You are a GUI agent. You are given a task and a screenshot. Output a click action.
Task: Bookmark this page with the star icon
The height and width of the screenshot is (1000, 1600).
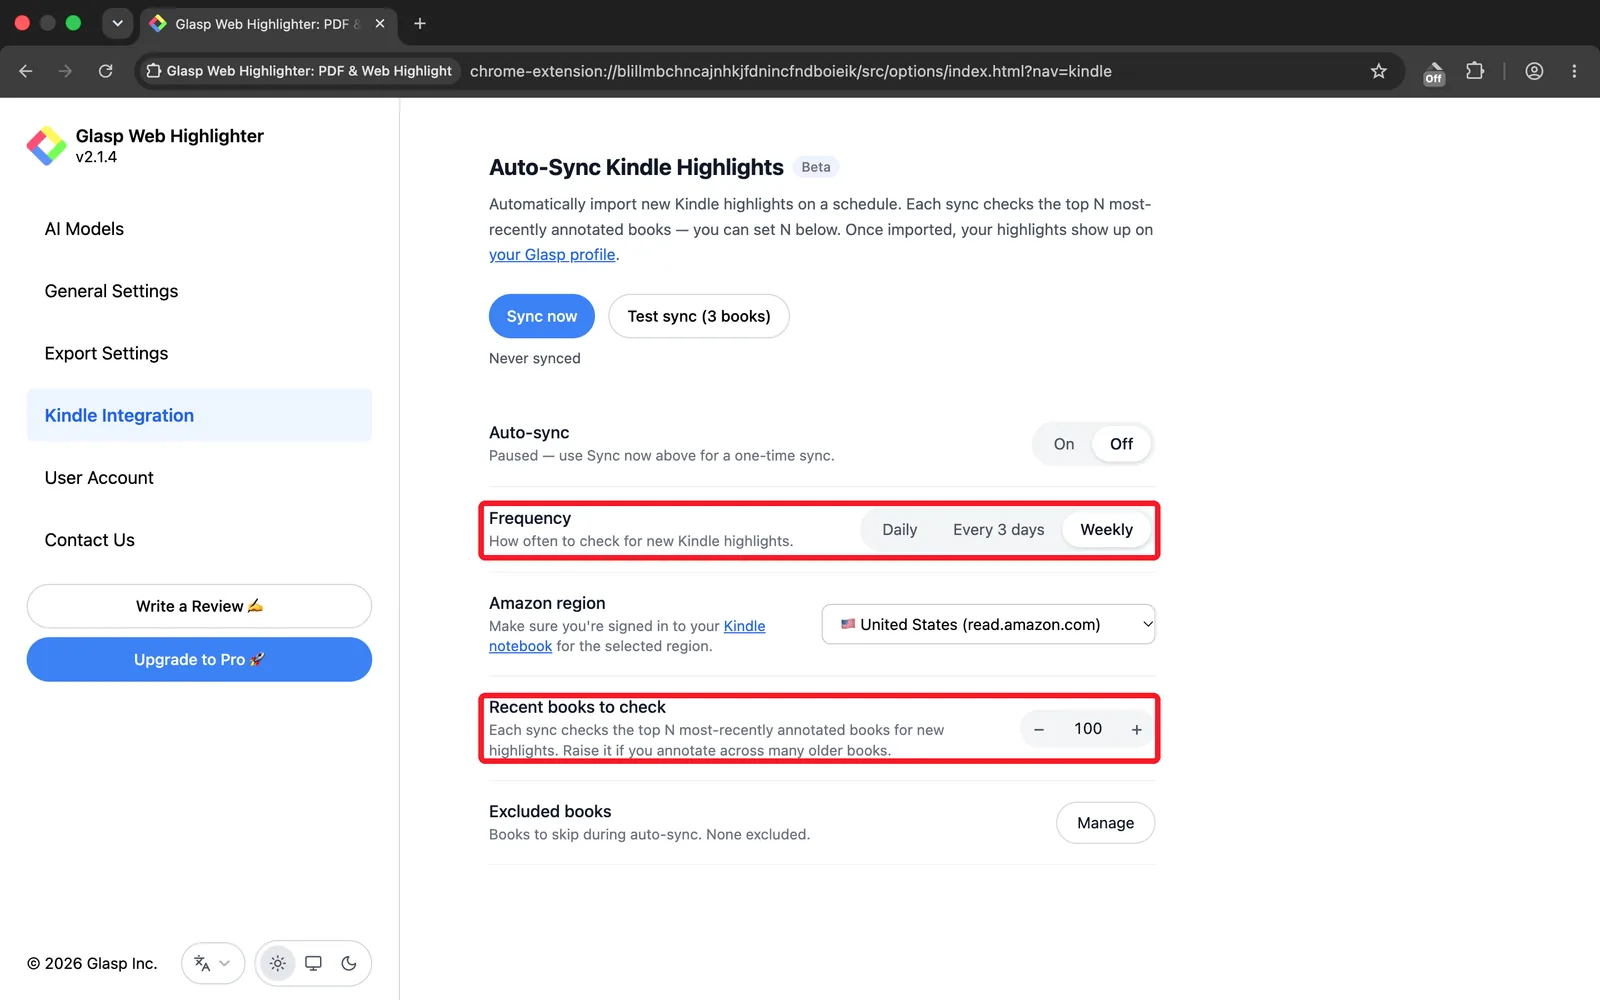pyautogui.click(x=1379, y=71)
